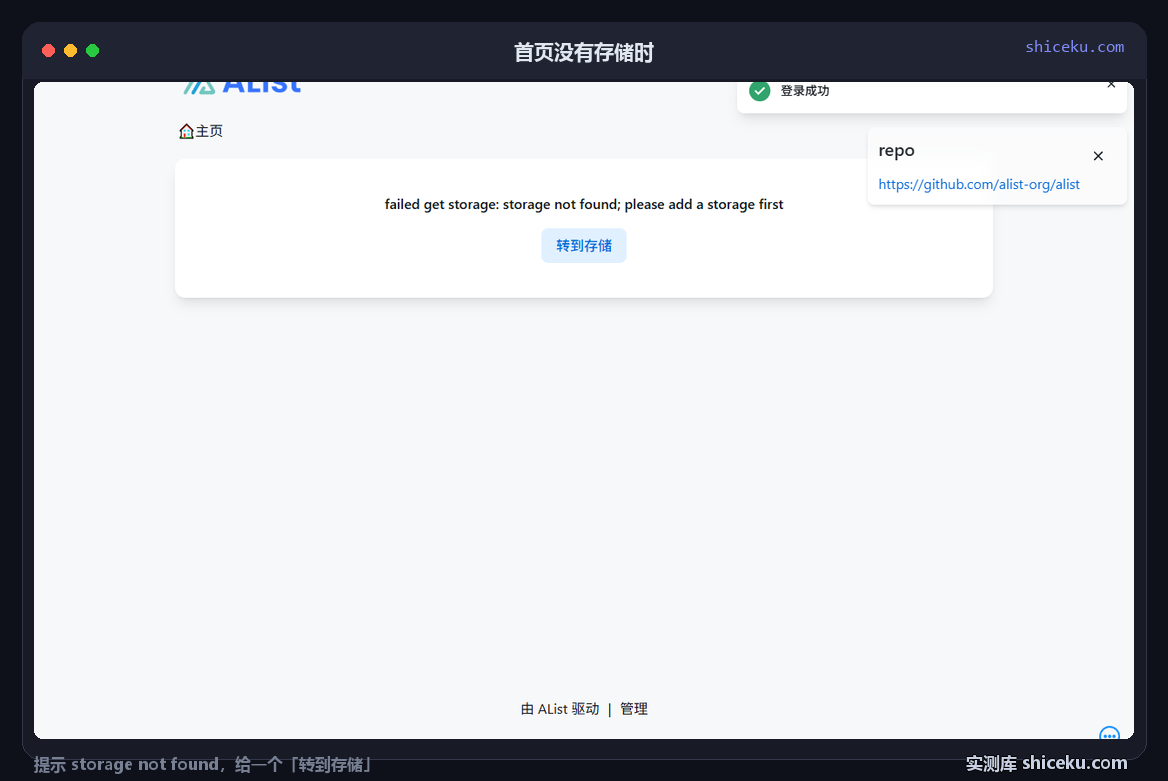Click the home icon in the breadcrumb
Image resolution: width=1168 pixels, height=781 pixels.
pos(186,132)
